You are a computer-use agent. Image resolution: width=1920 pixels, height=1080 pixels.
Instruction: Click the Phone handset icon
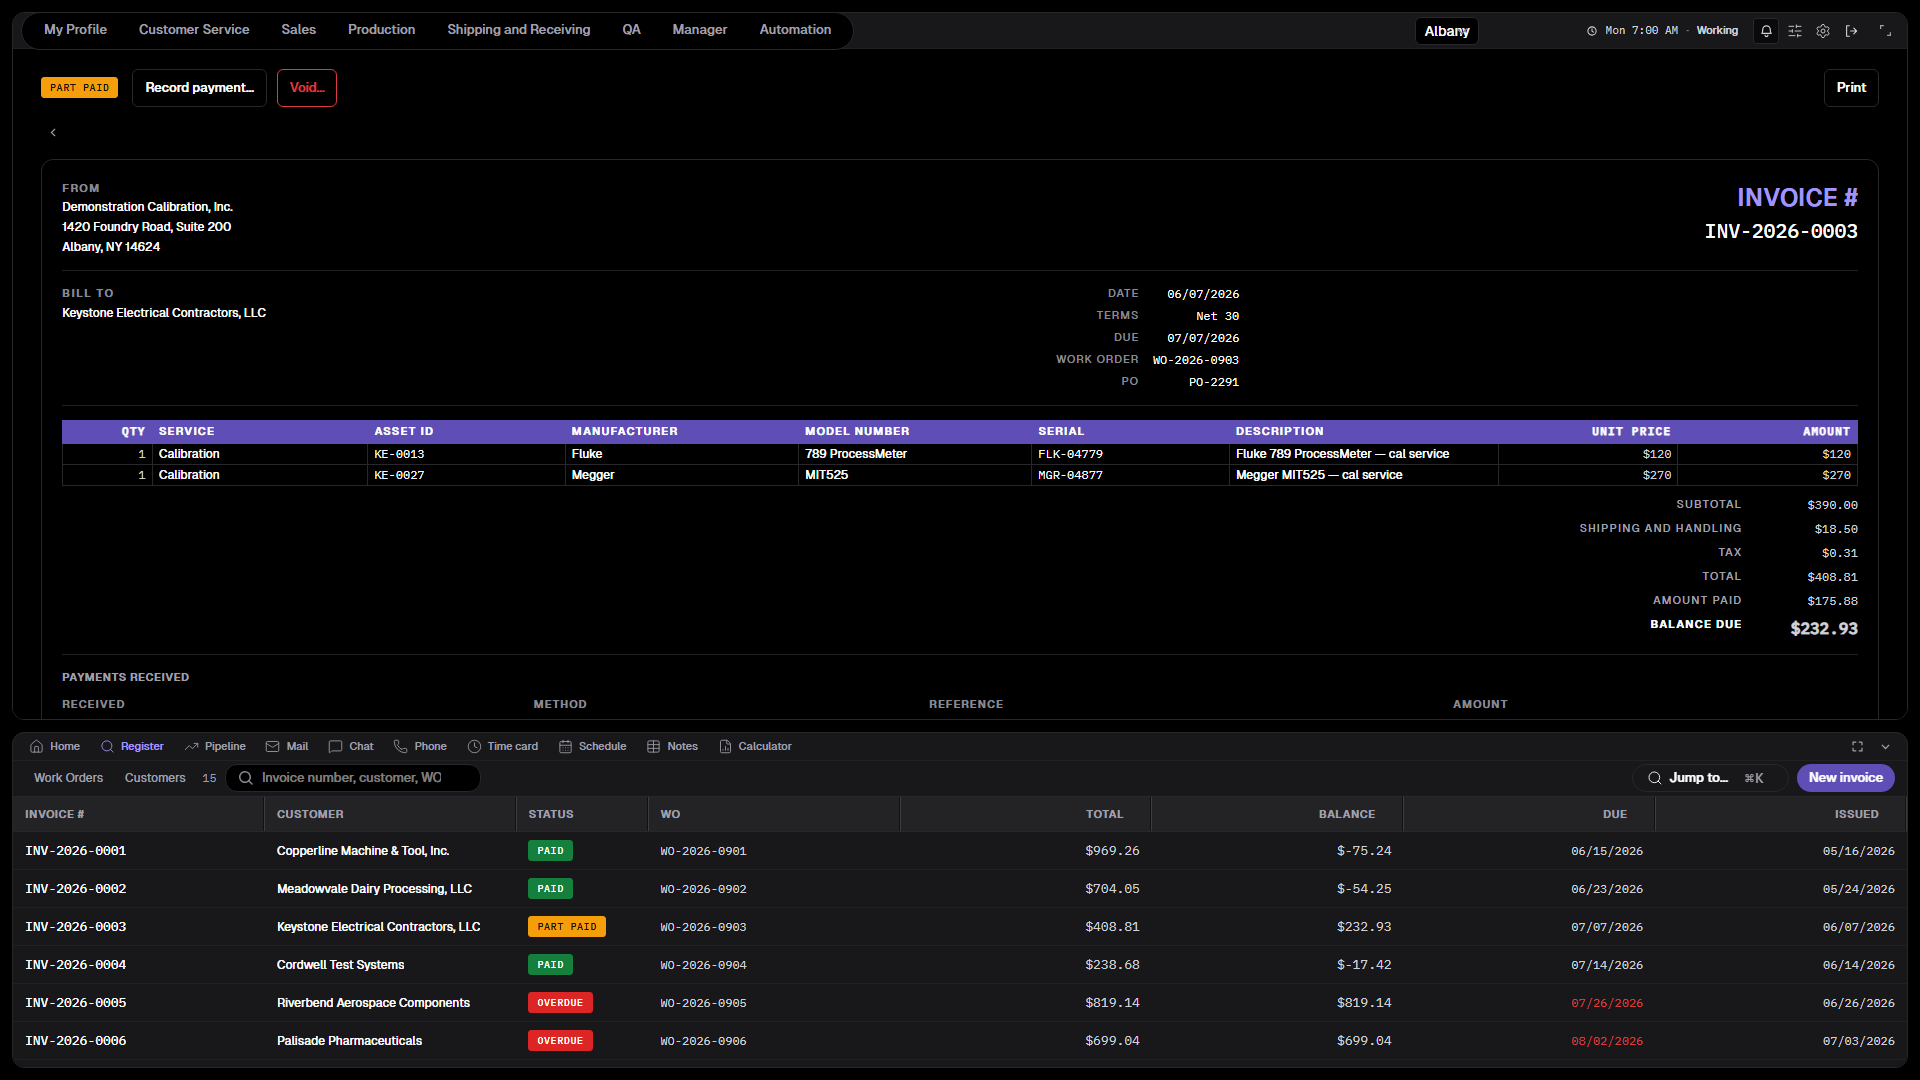tap(400, 747)
